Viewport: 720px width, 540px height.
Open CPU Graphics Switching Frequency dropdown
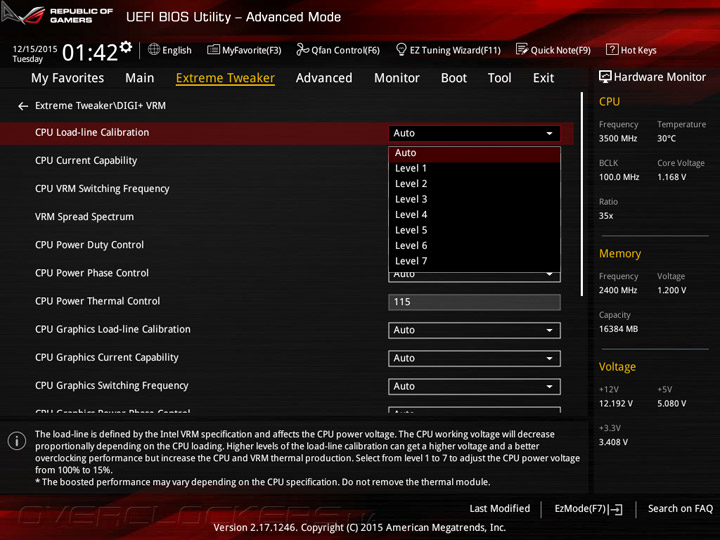[474, 387]
